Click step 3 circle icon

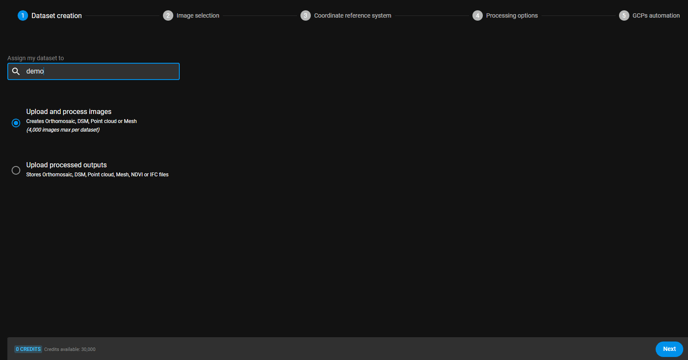pos(305,15)
